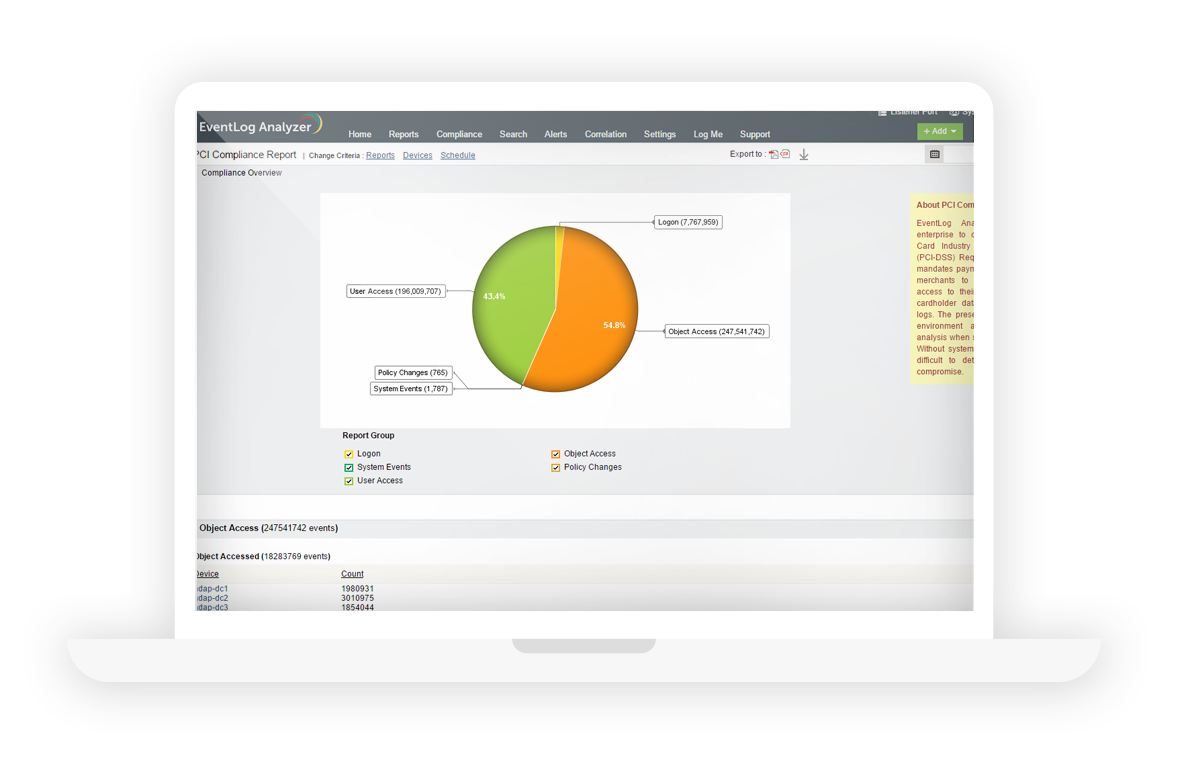Viewport: 1203px width, 780px height.
Task: Open the Search tab
Action: pyautogui.click(x=513, y=134)
